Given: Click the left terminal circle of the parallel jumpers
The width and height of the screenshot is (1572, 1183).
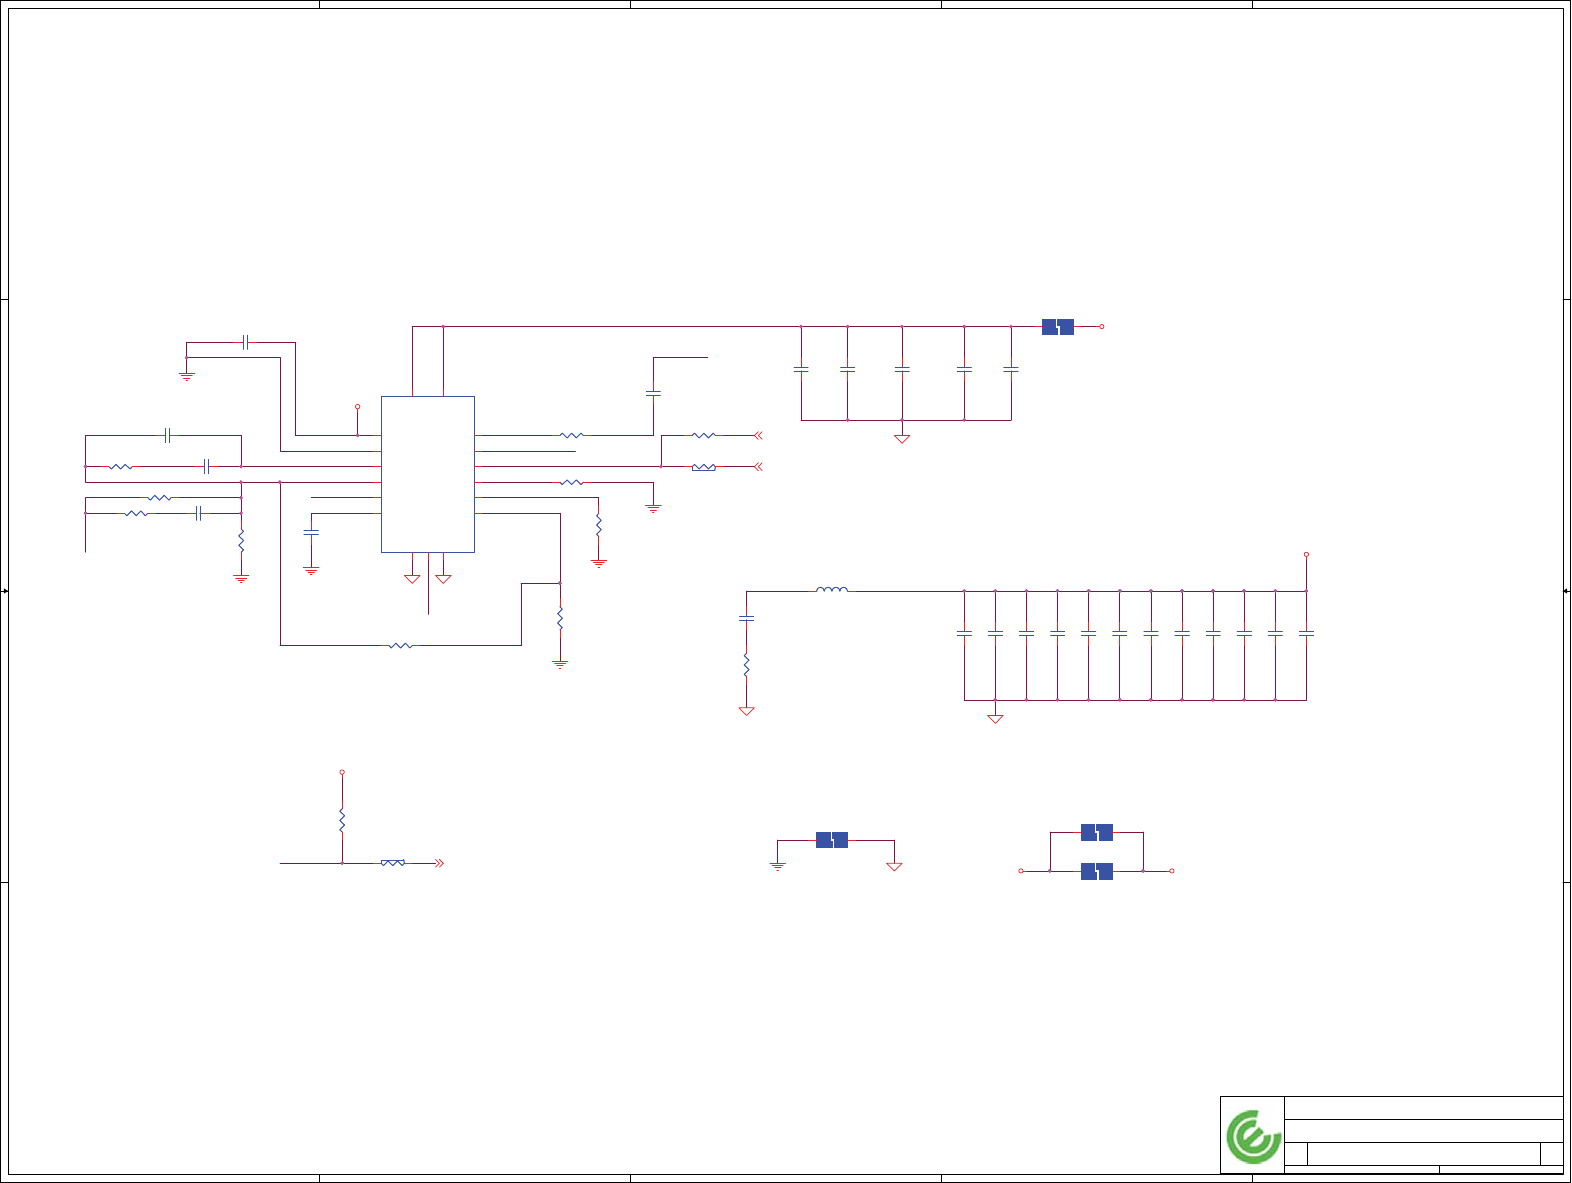Looking at the screenshot, I should point(1021,871).
